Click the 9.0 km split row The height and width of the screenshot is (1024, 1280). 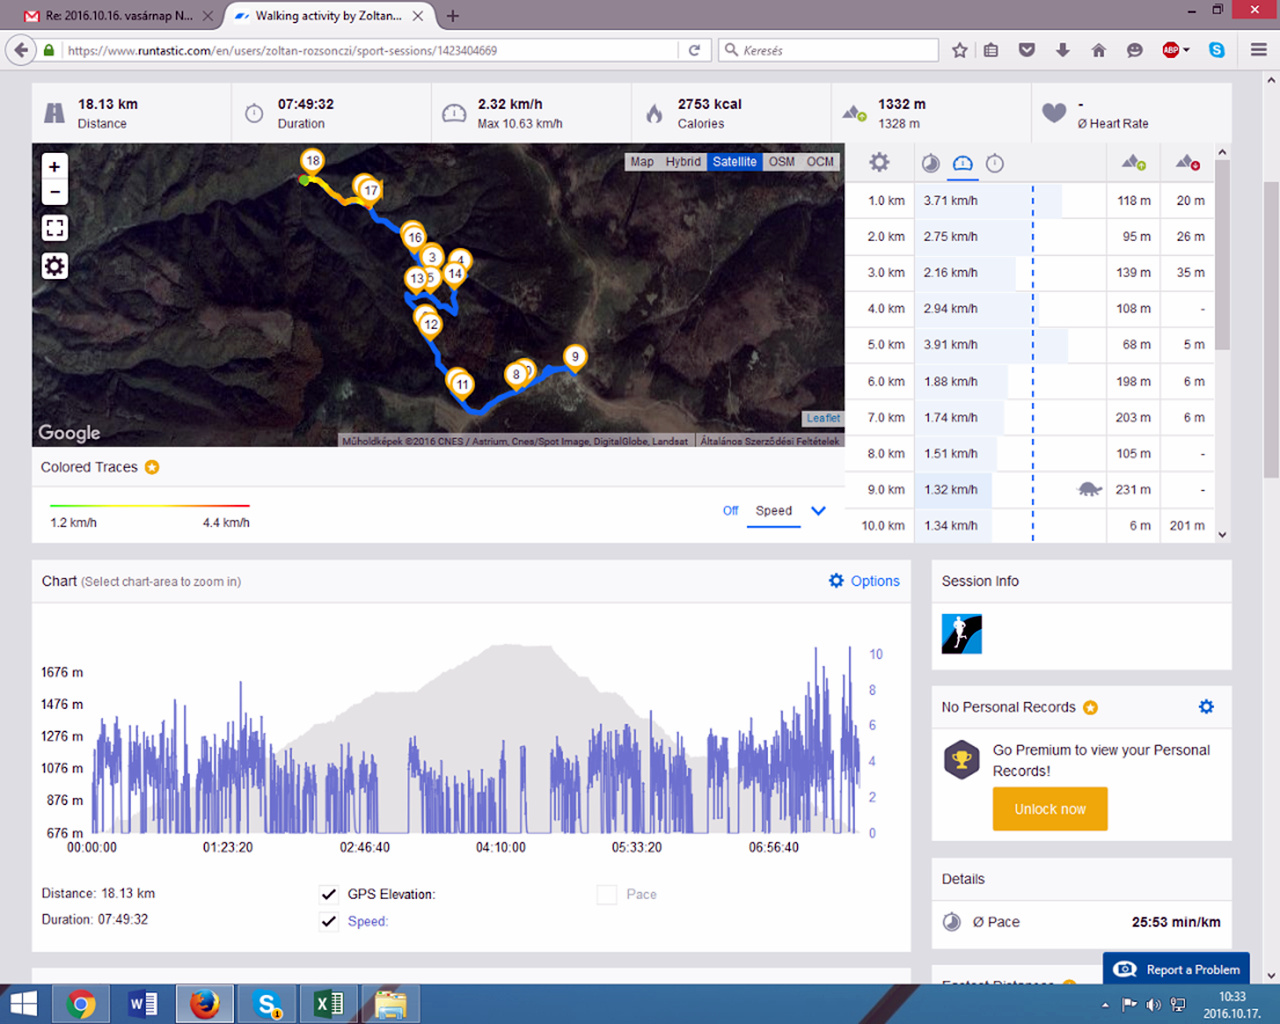point(1030,489)
